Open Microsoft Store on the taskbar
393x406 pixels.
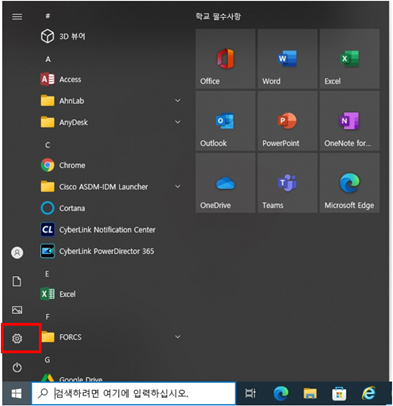click(339, 394)
